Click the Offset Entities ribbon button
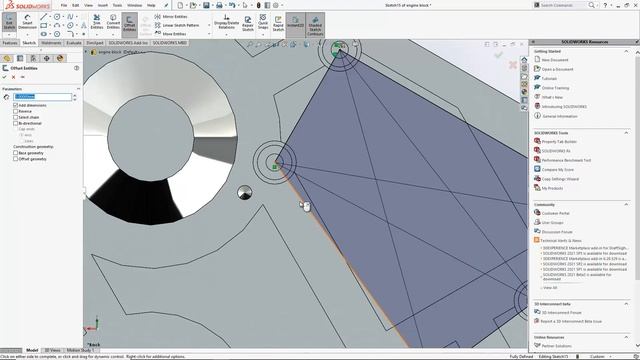The height and width of the screenshot is (360, 640). 129,24
